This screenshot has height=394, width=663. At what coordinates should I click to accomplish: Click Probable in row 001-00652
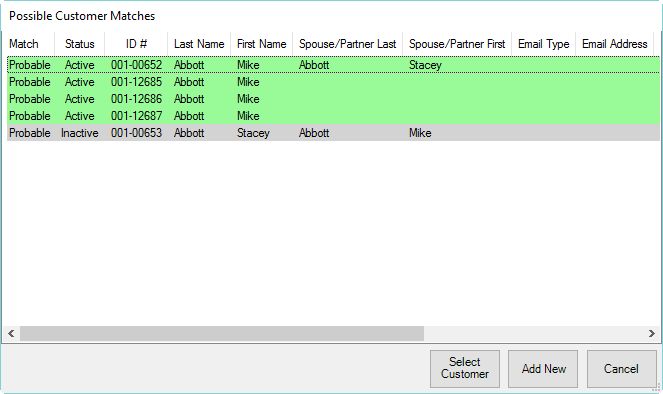(30, 65)
